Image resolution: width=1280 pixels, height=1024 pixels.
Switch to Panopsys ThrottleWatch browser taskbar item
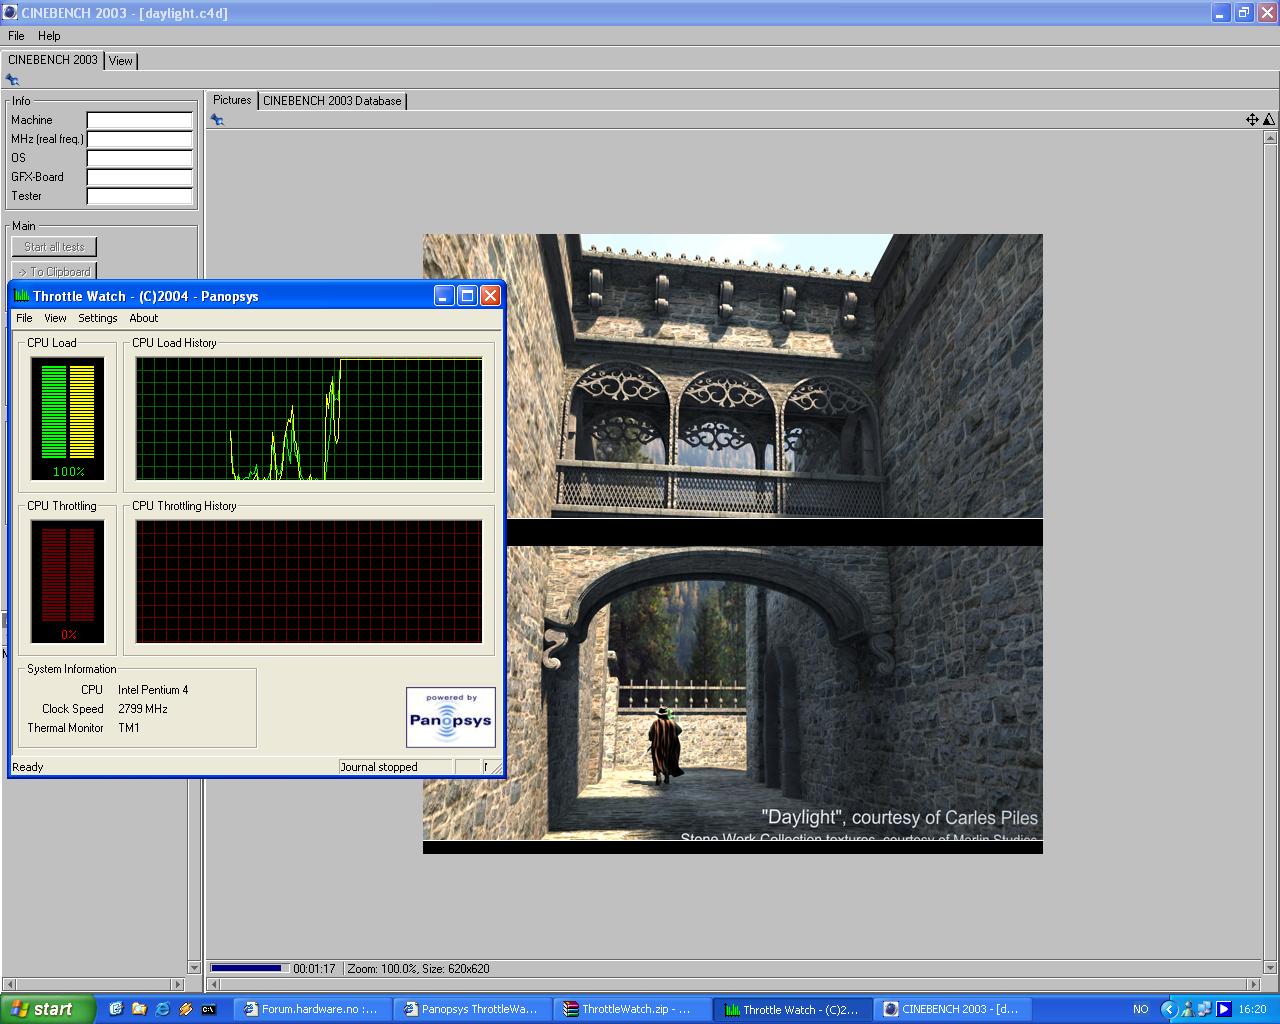(x=473, y=1009)
